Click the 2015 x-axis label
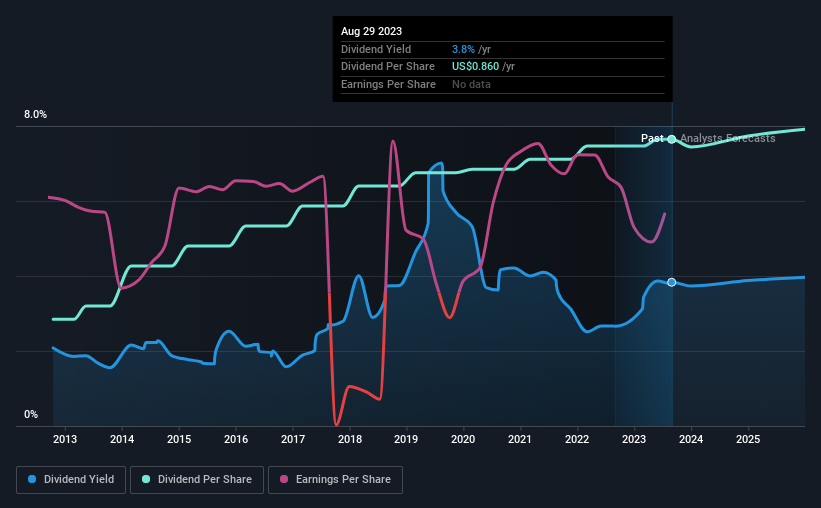821x508 pixels. click(179, 439)
